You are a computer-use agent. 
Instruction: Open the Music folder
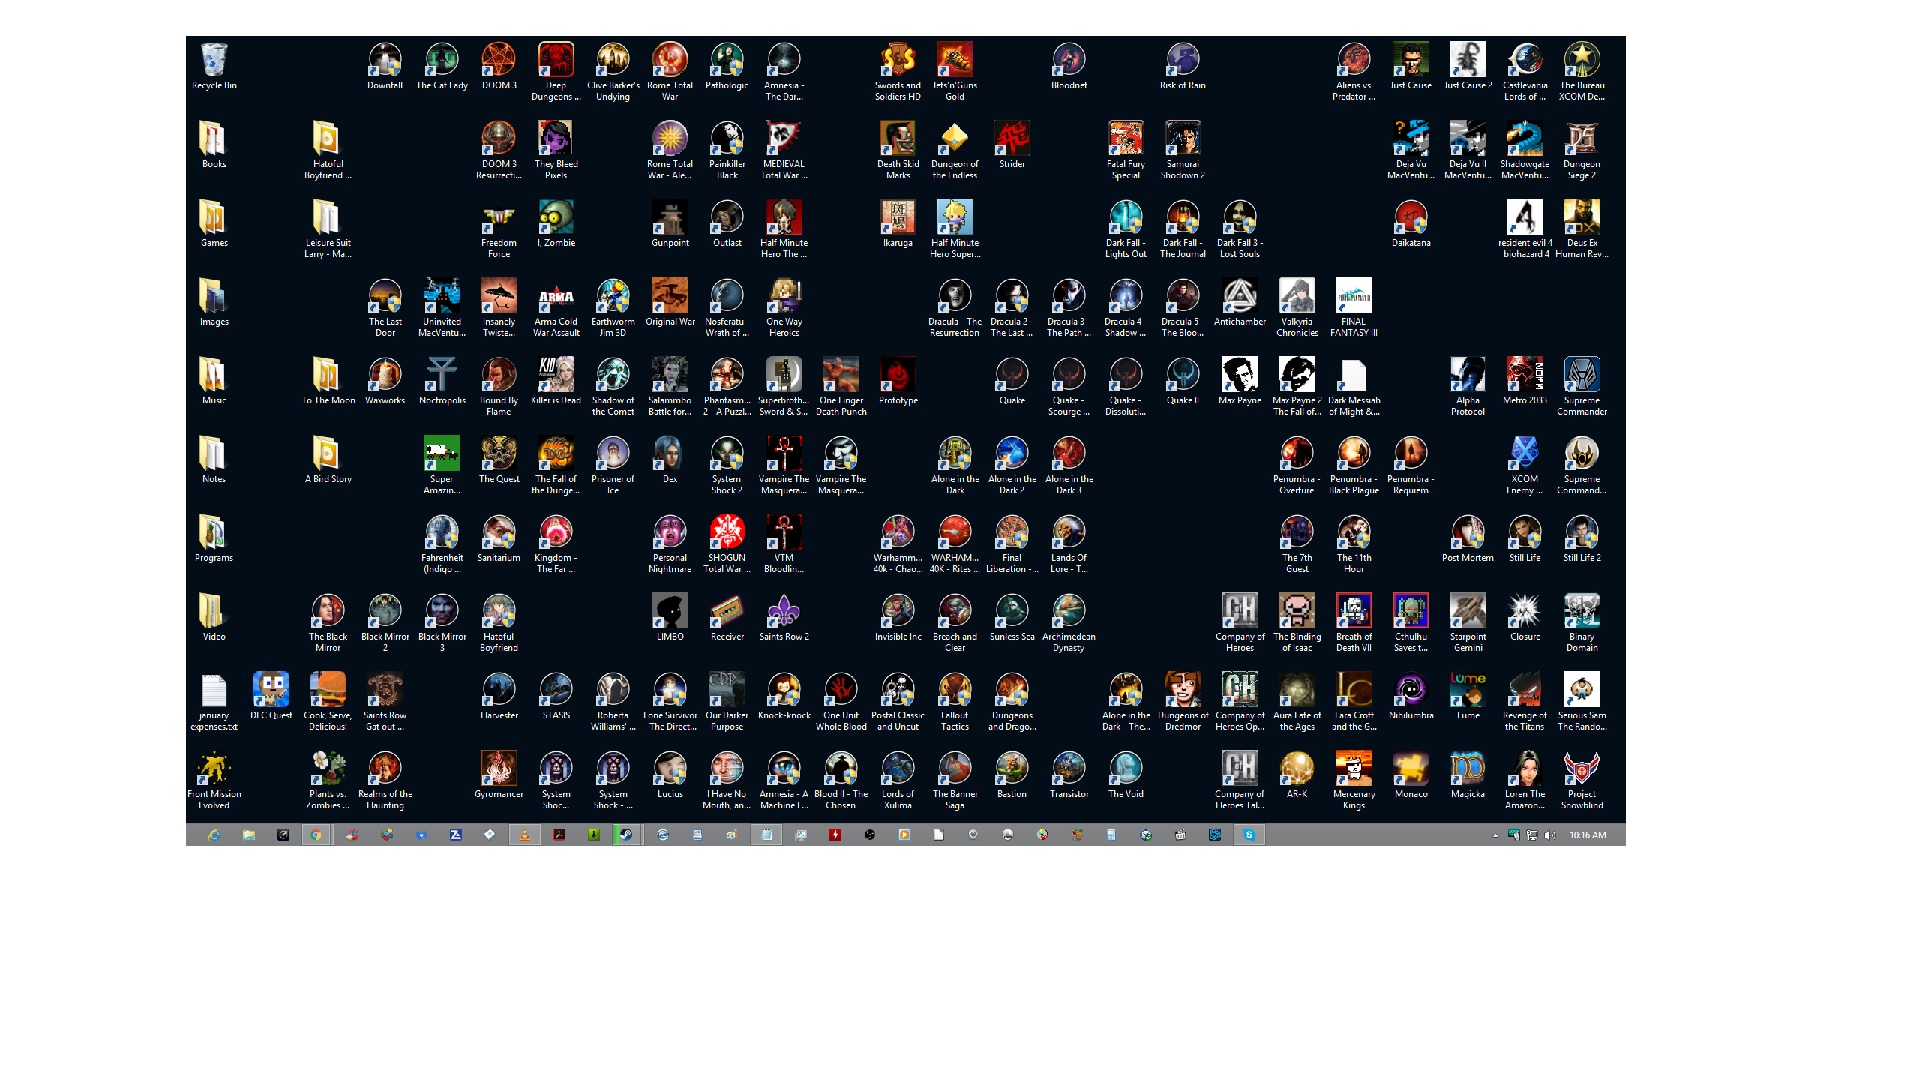point(214,382)
